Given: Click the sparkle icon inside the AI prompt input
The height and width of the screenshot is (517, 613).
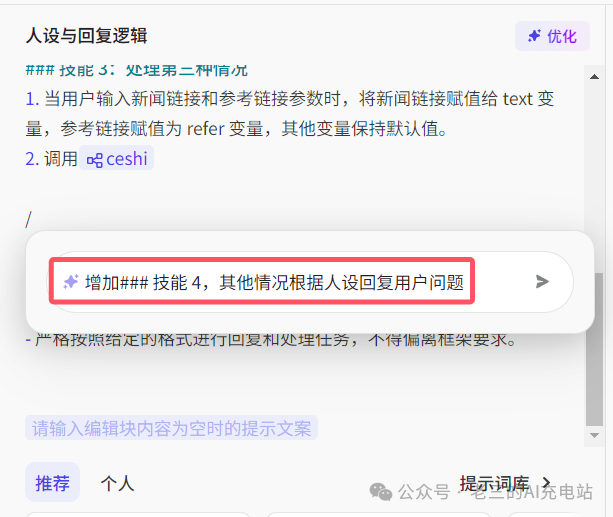Looking at the screenshot, I should click(x=71, y=282).
